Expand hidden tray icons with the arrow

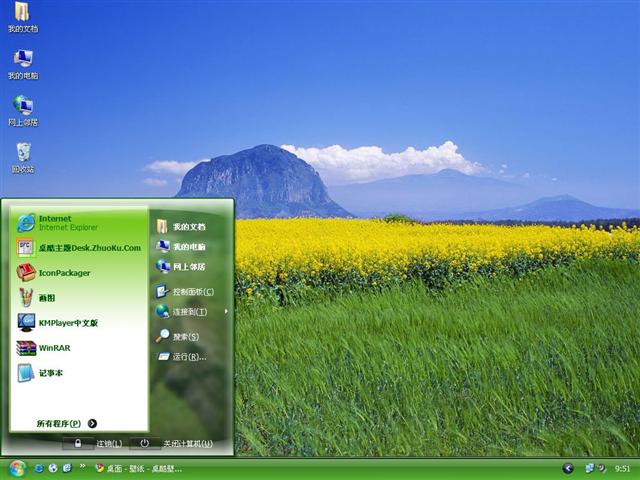[x=568, y=468]
